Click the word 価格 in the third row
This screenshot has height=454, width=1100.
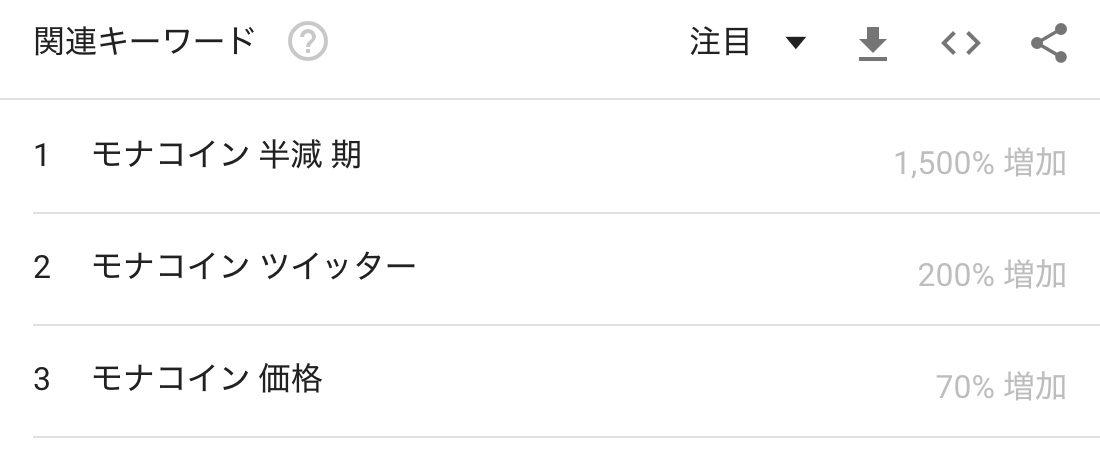point(290,379)
